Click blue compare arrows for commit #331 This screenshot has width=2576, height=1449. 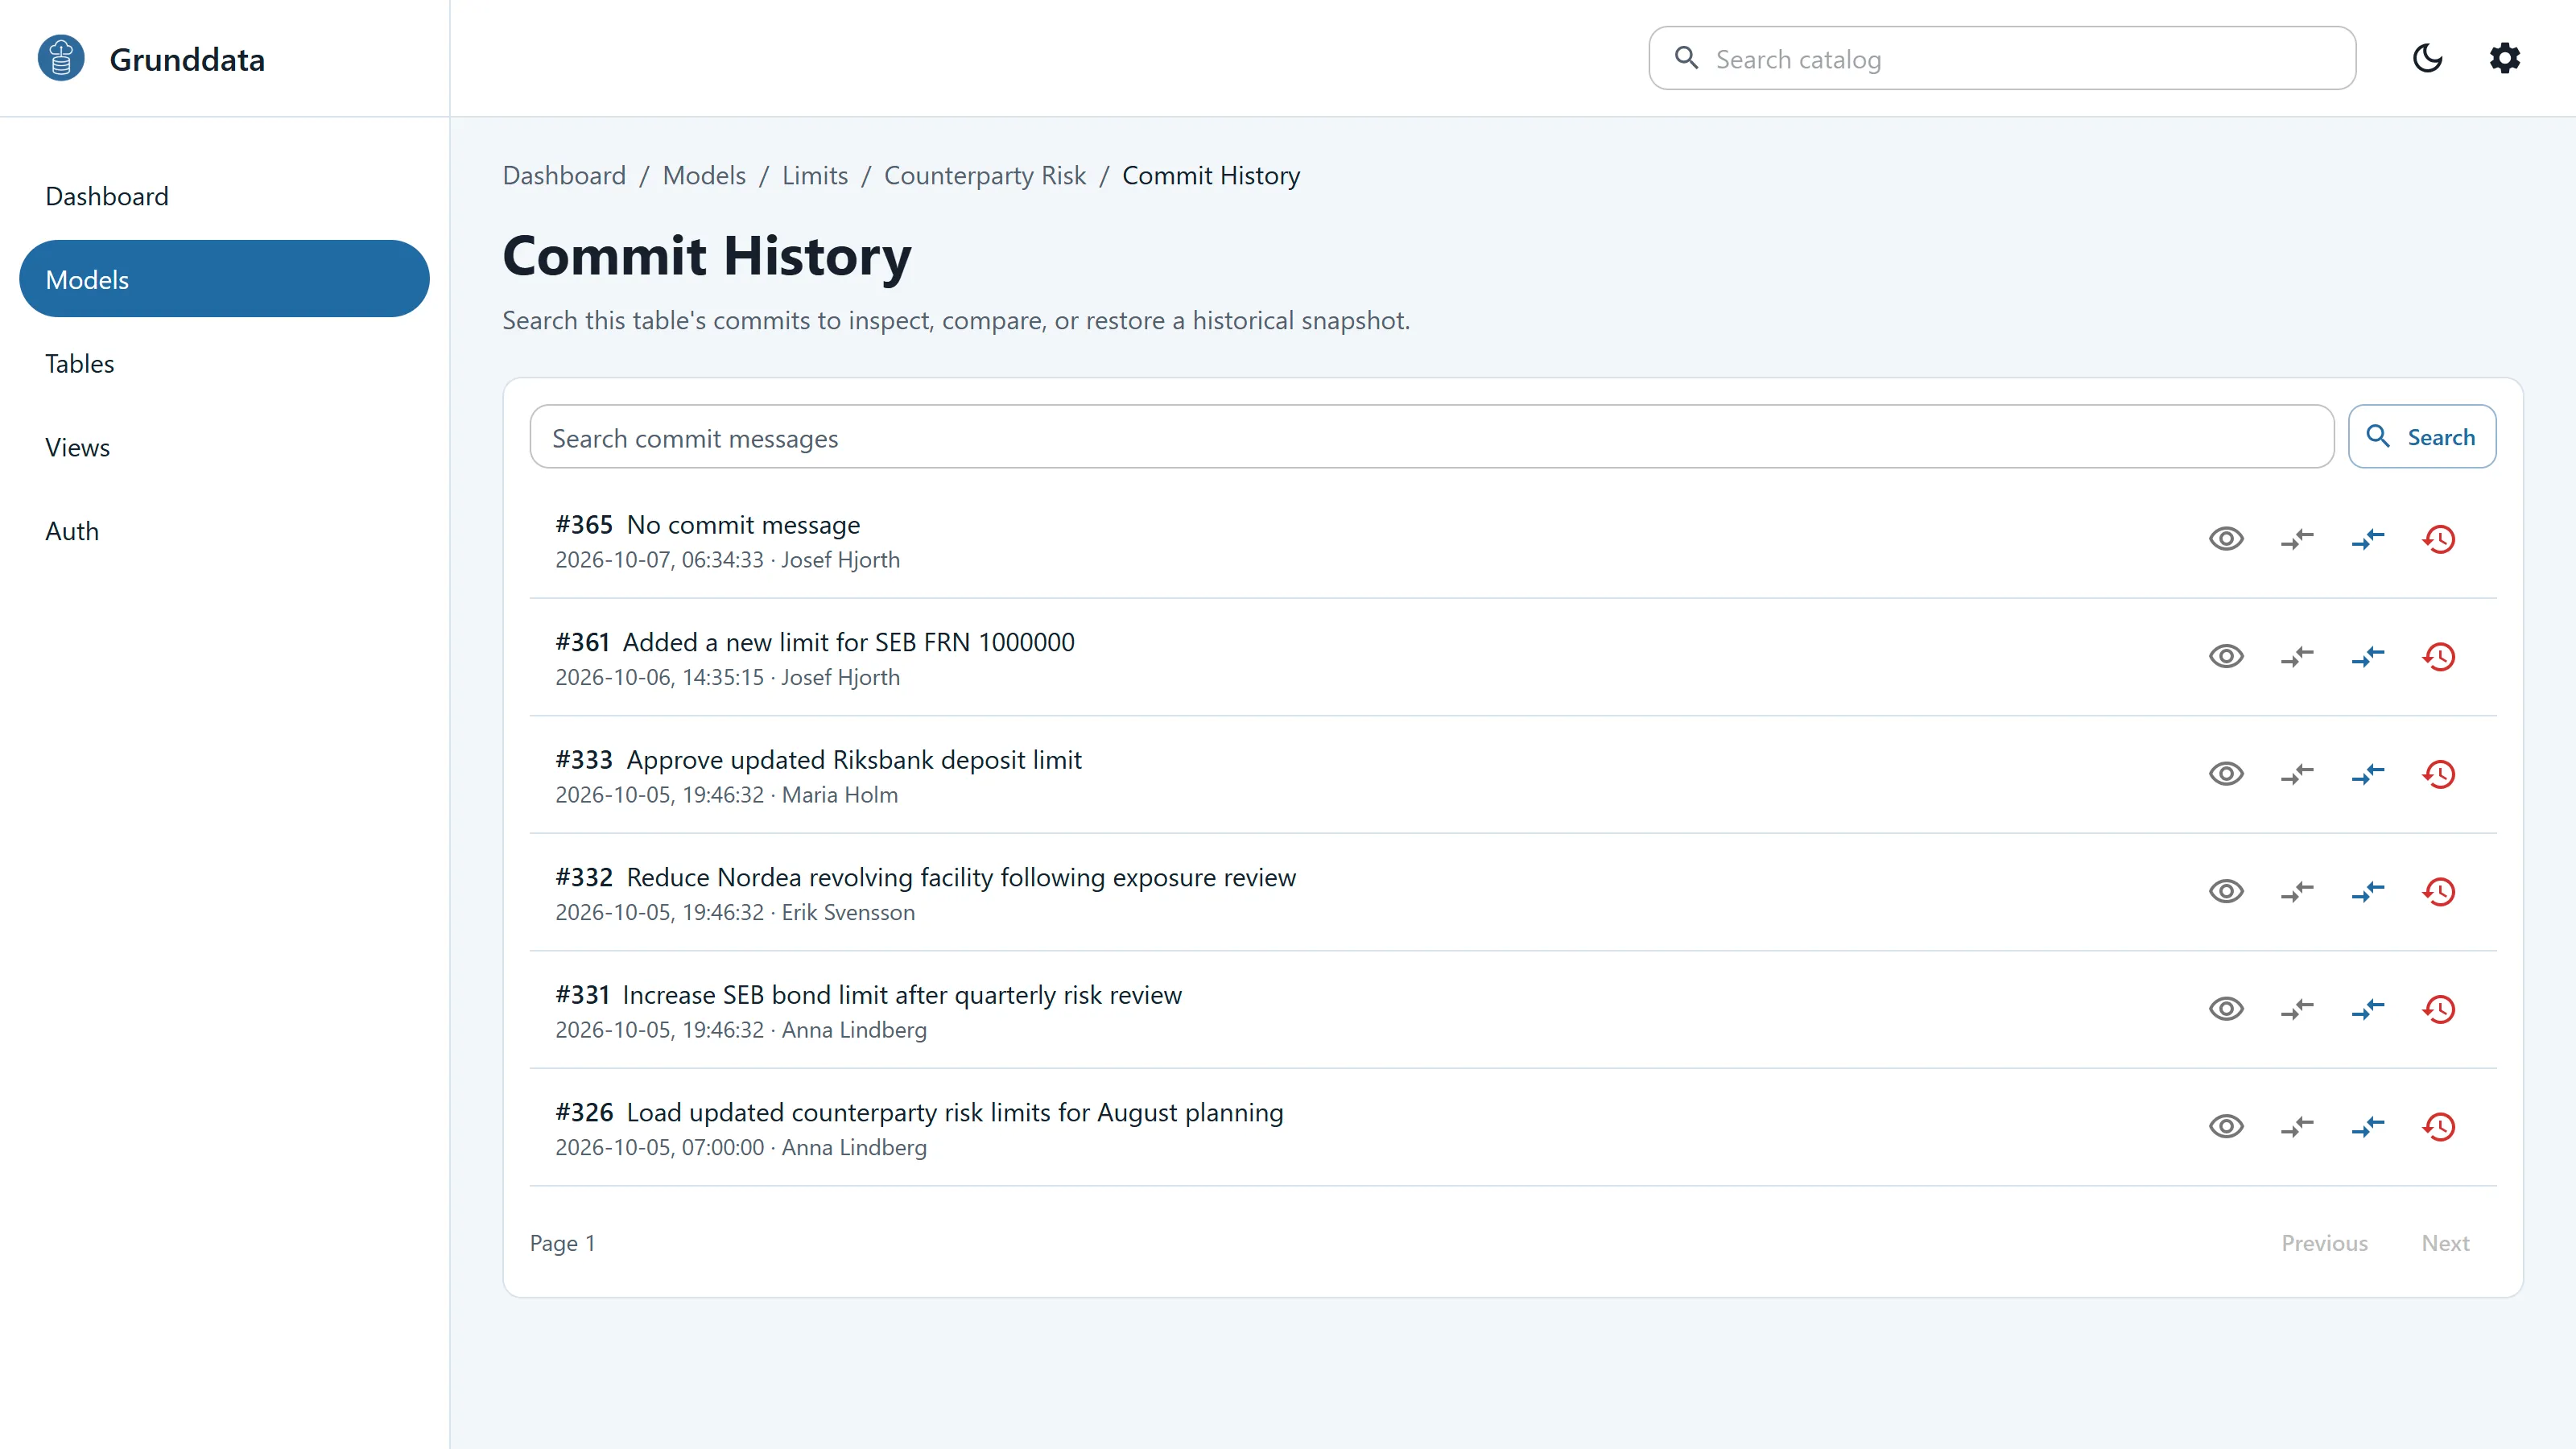coord(2368,1009)
